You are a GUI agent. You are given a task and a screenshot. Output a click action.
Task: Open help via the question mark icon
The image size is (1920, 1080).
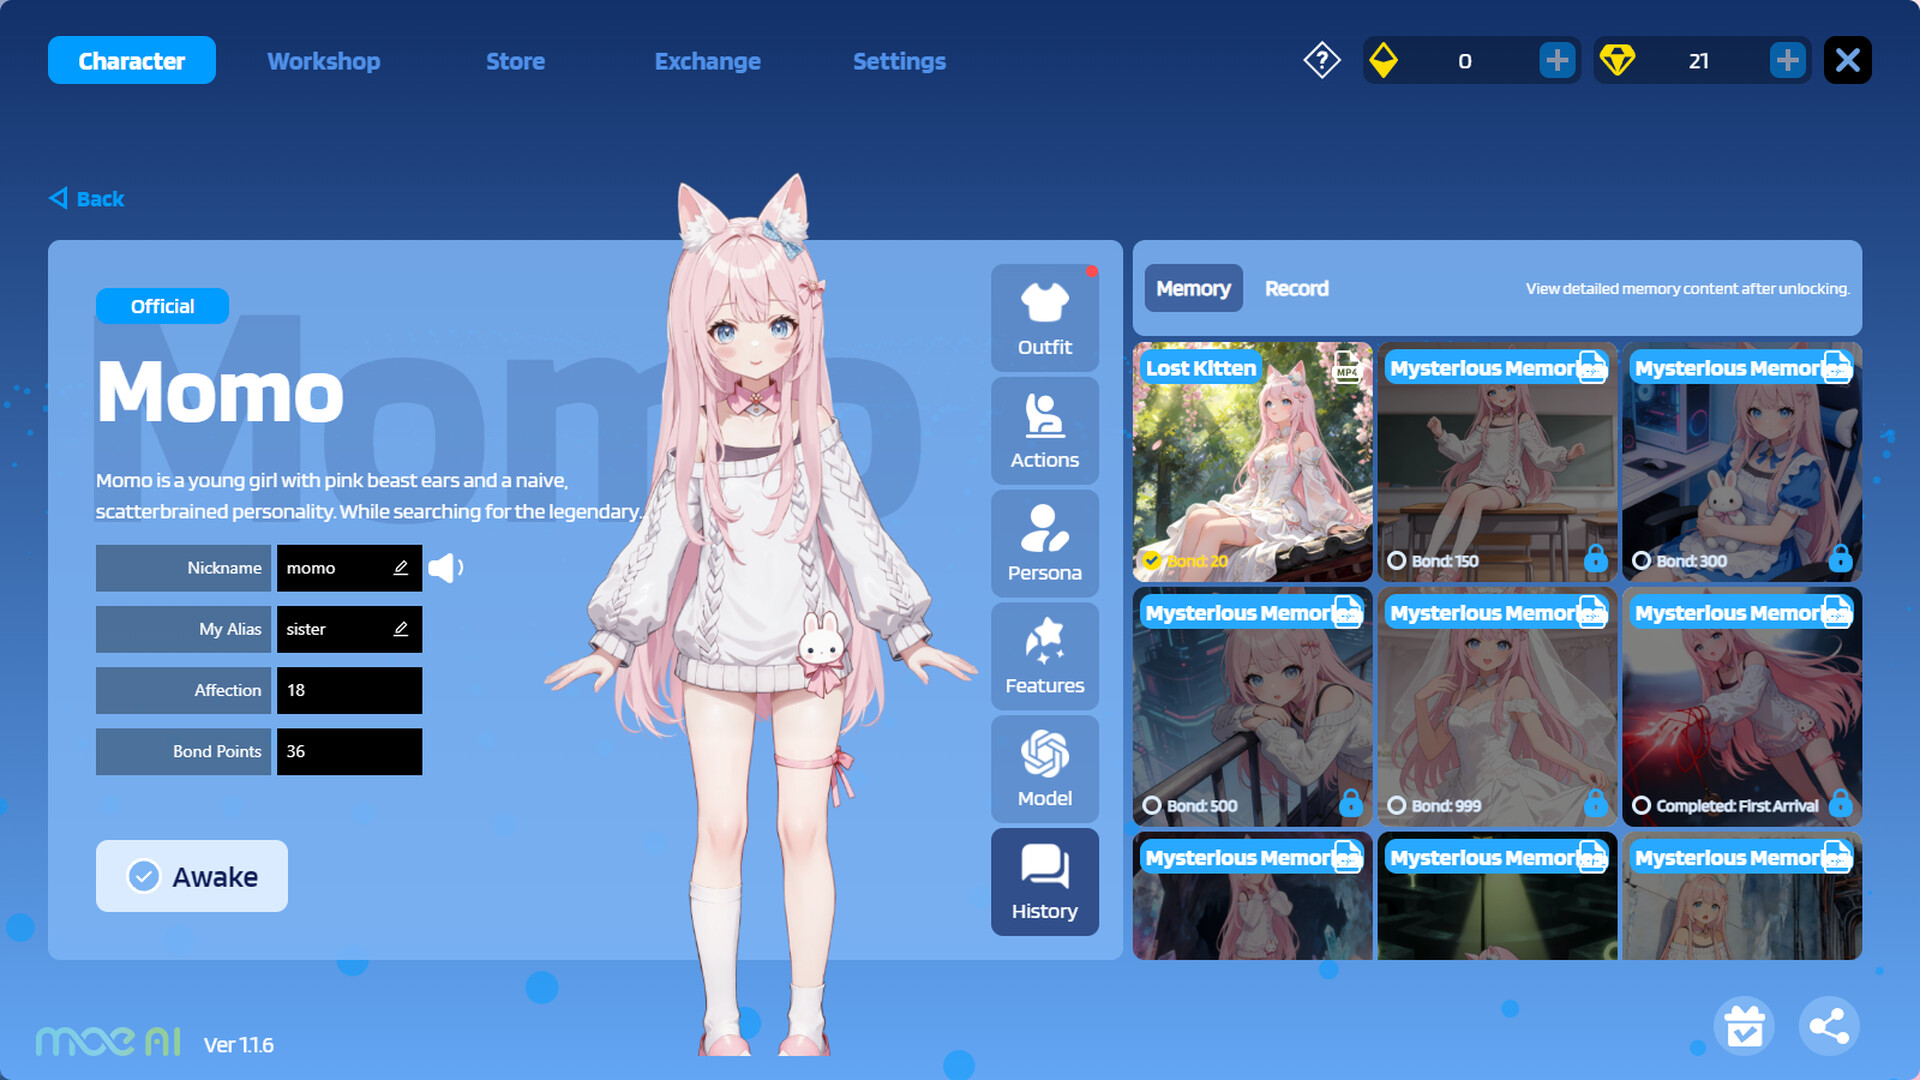click(x=1321, y=60)
